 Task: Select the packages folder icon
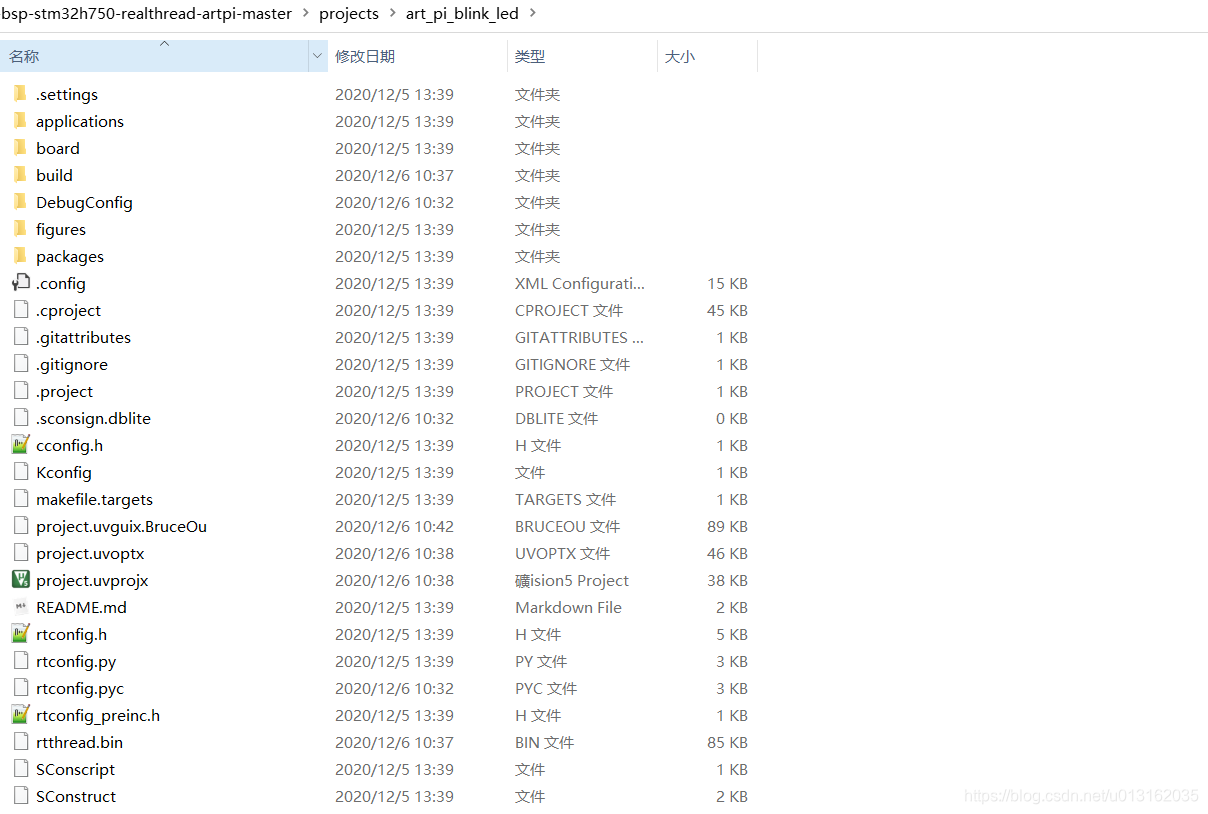point(20,256)
